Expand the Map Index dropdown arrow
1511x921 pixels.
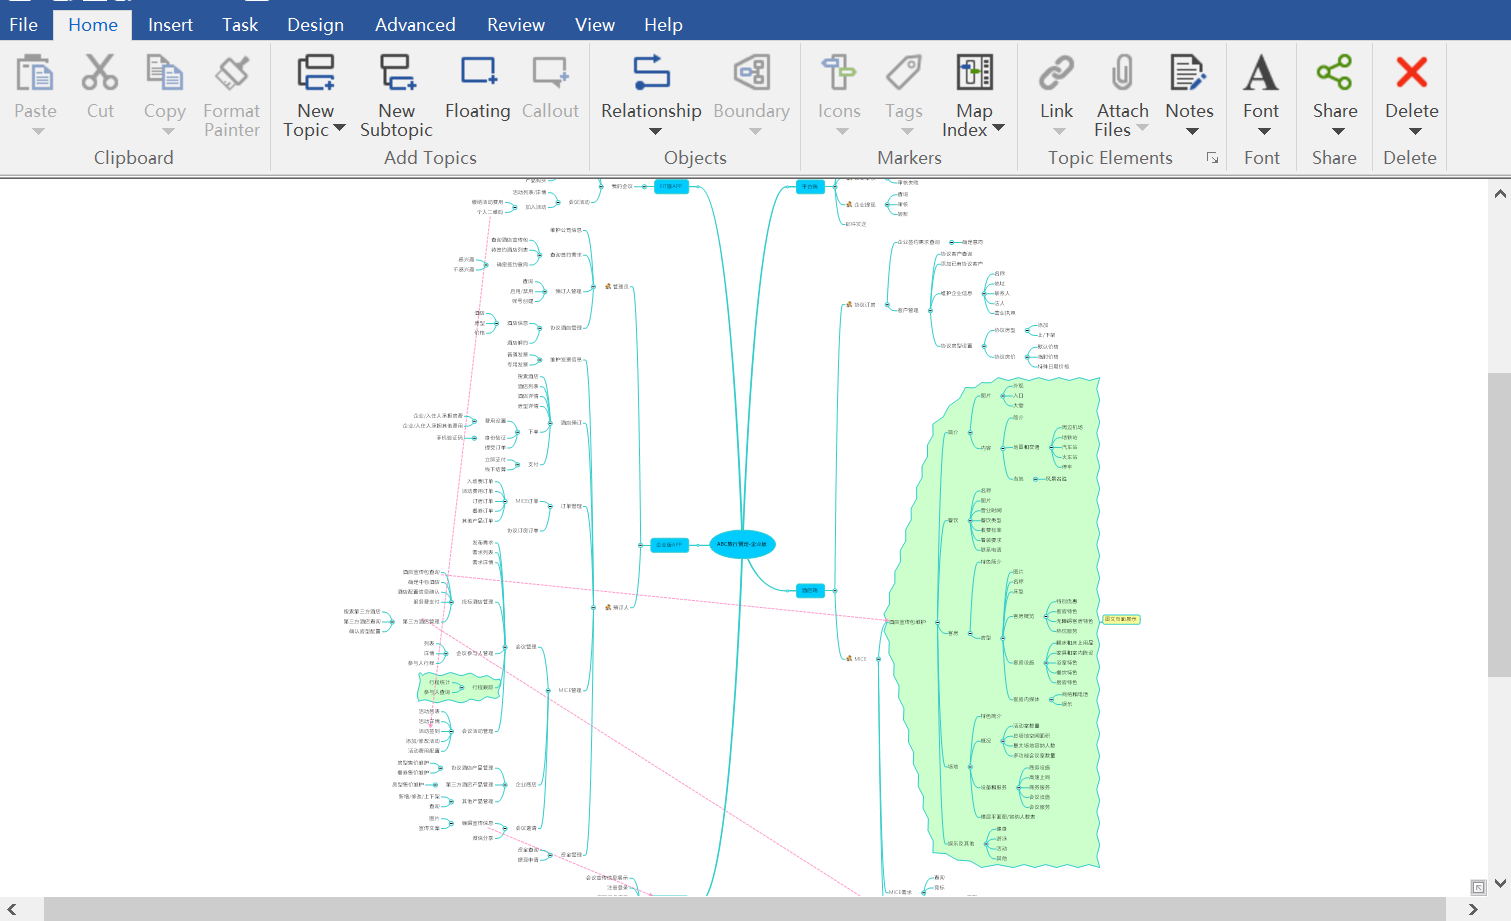(998, 128)
